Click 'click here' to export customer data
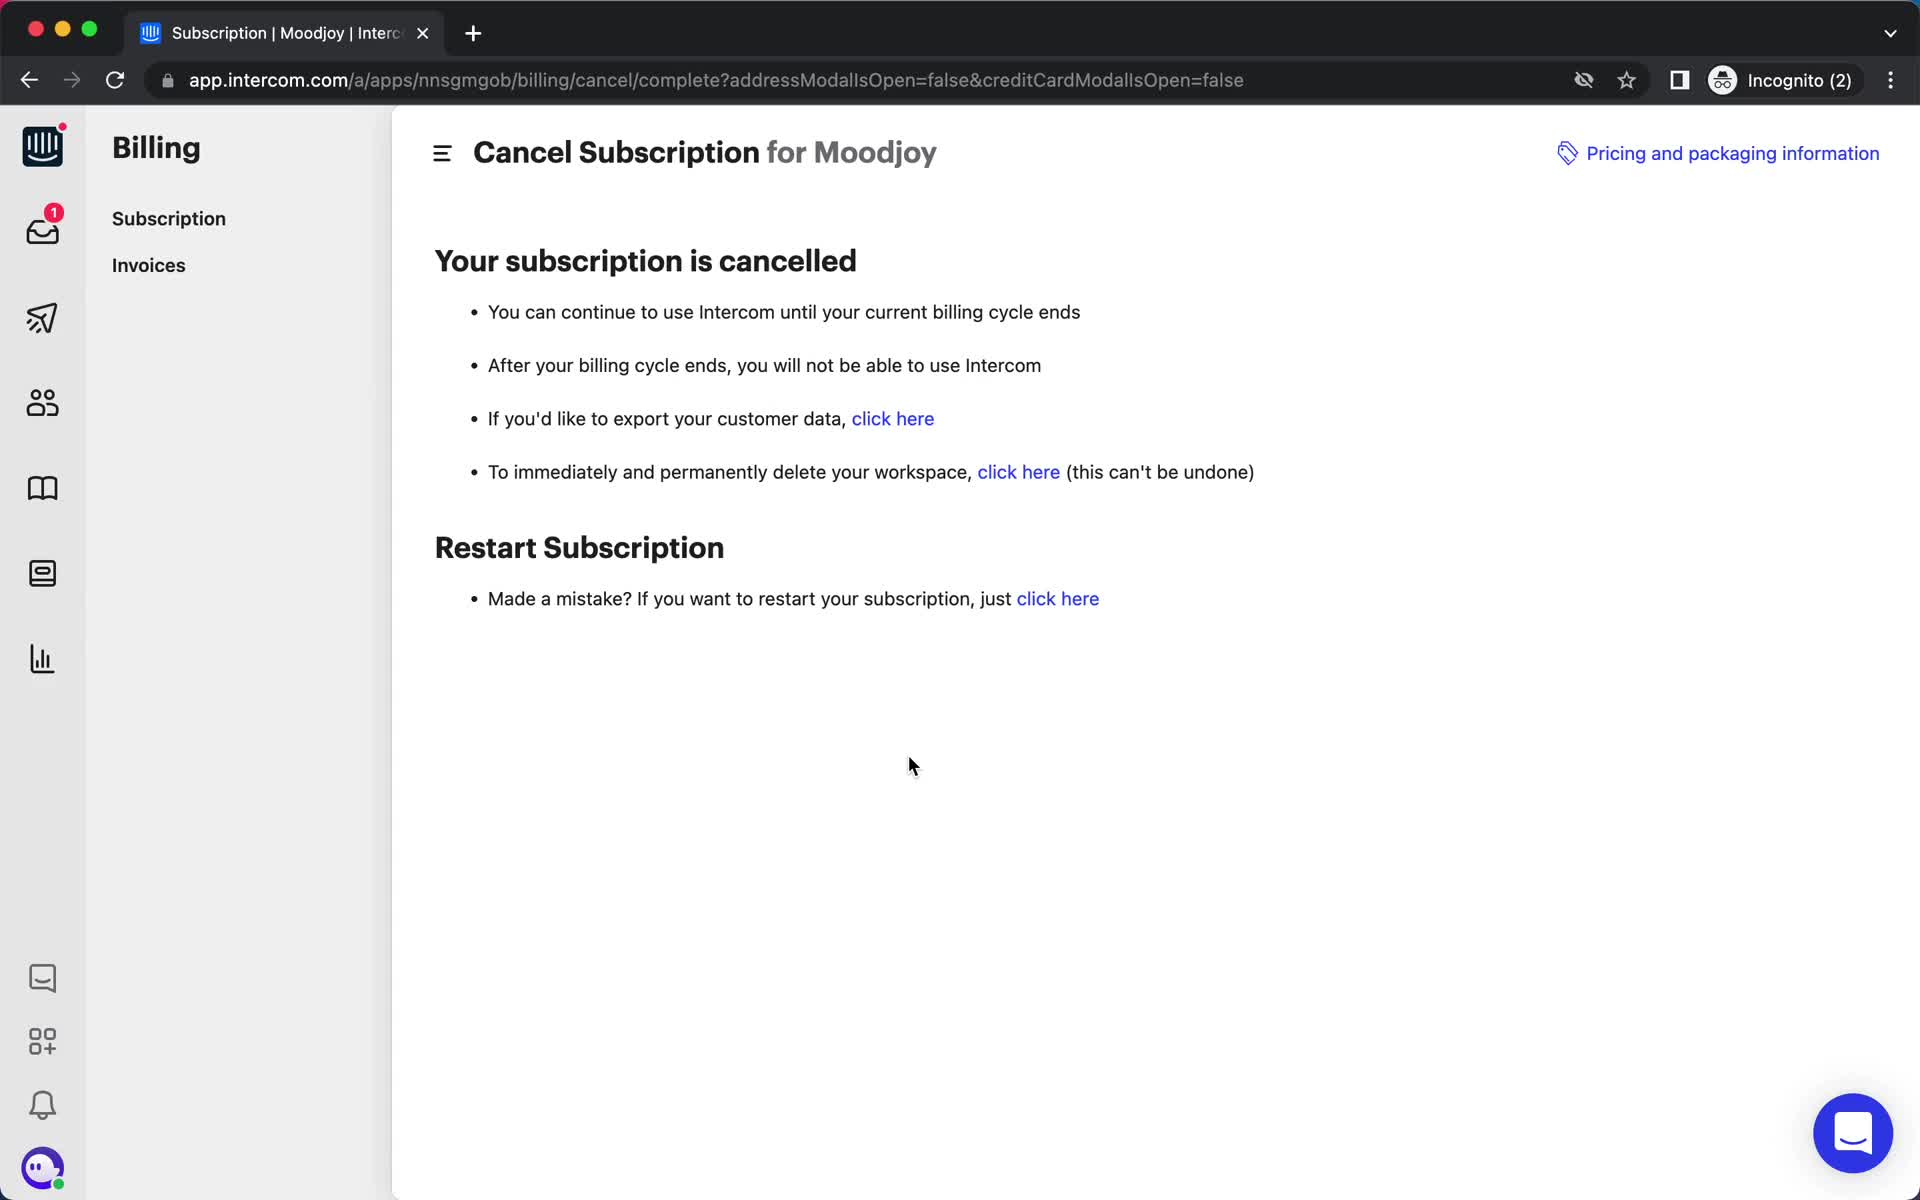1920x1200 pixels. [x=893, y=419]
